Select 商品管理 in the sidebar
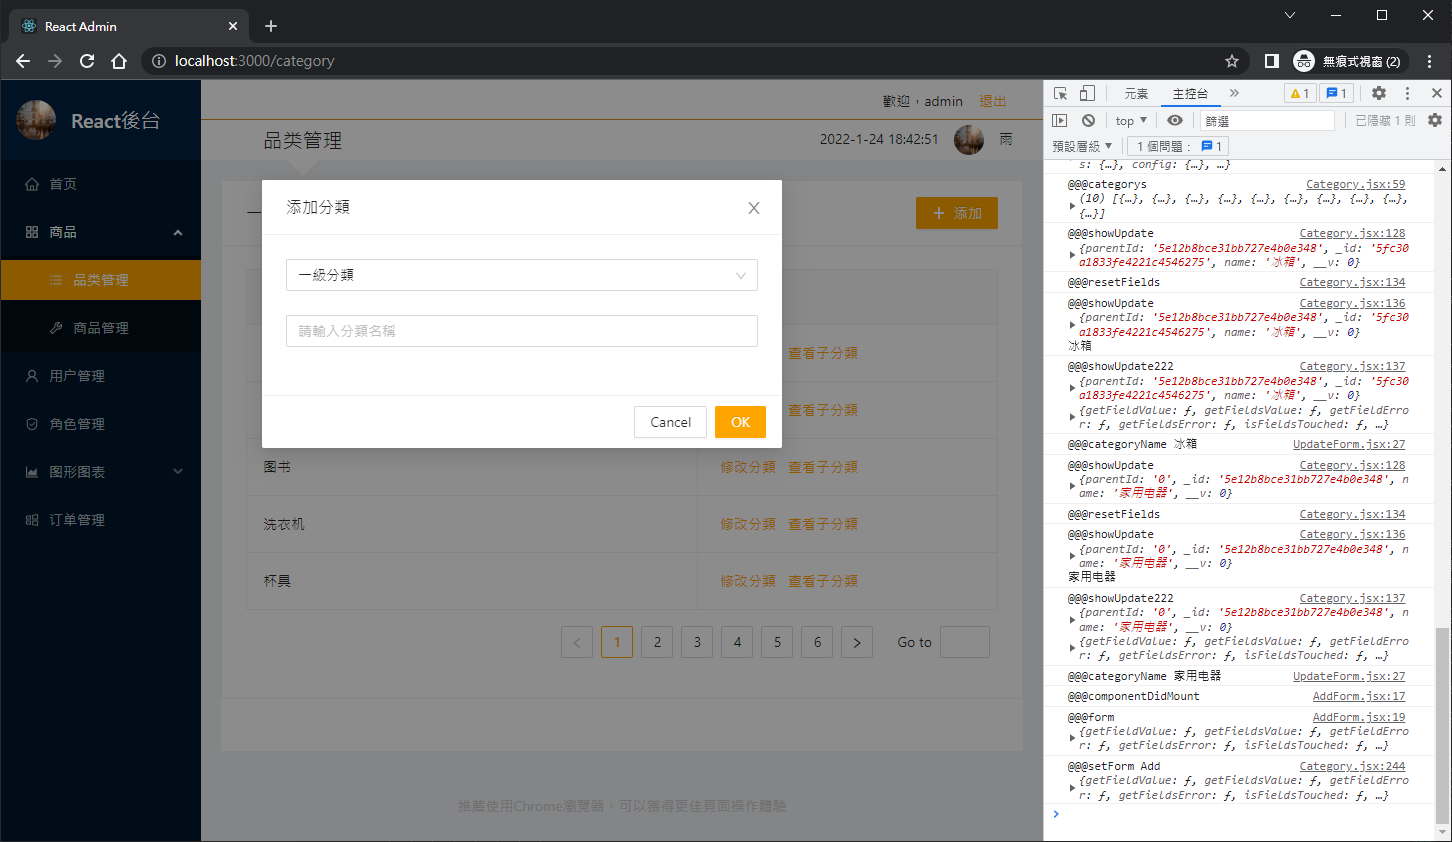This screenshot has height=842, width=1452. (x=100, y=328)
